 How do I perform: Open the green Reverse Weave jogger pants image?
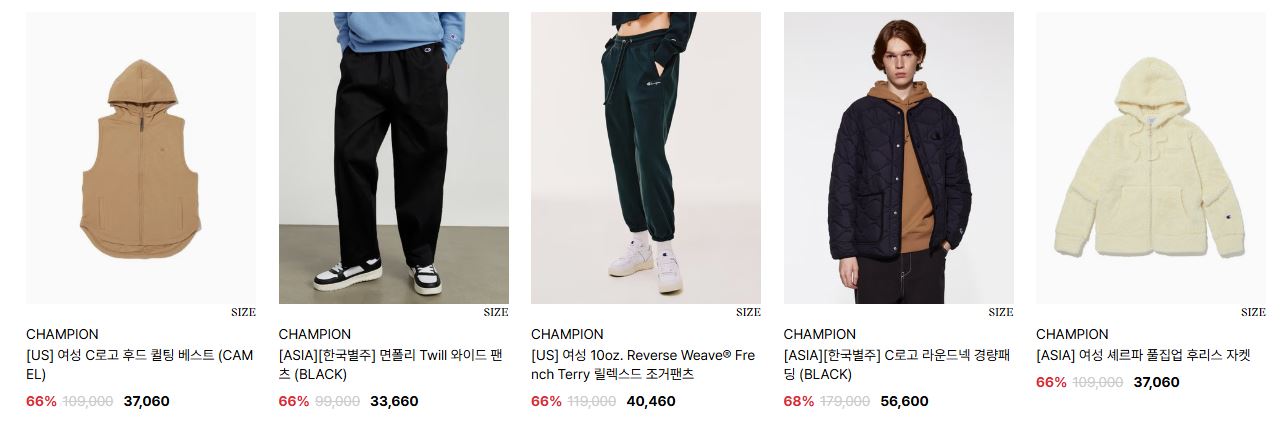646,158
